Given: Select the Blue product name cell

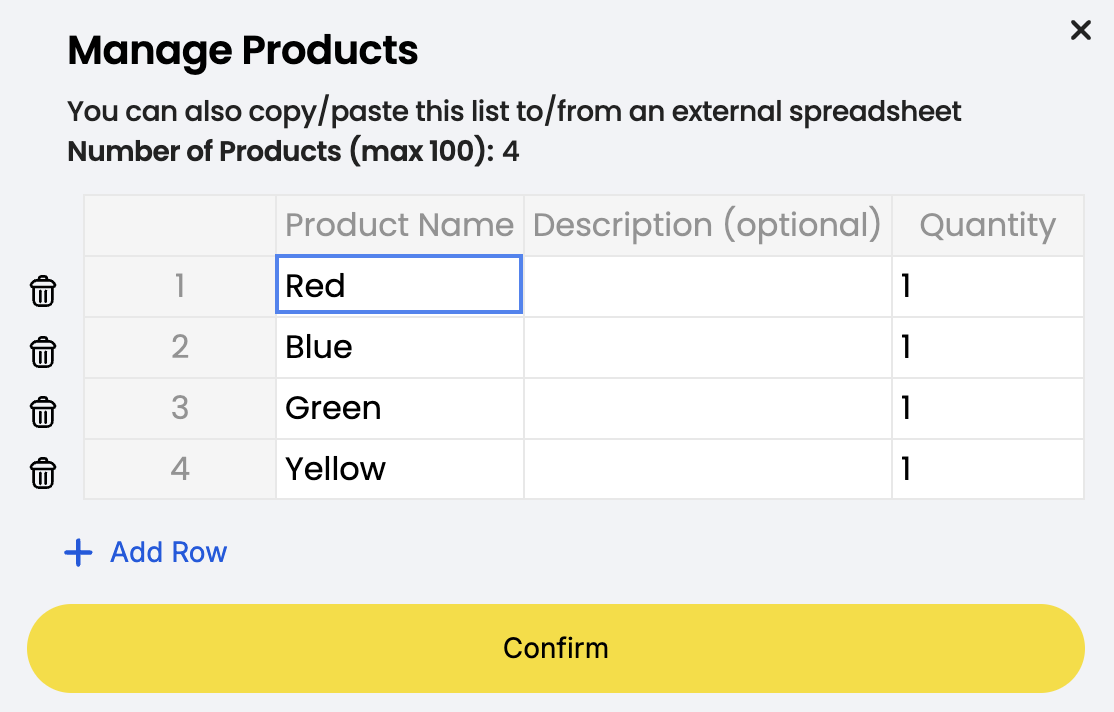Looking at the screenshot, I should (398, 347).
